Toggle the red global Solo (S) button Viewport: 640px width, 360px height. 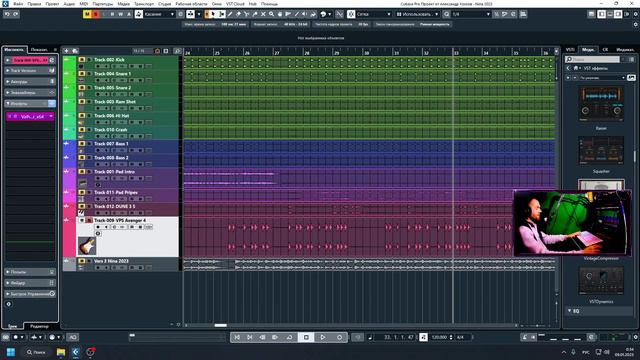point(96,14)
